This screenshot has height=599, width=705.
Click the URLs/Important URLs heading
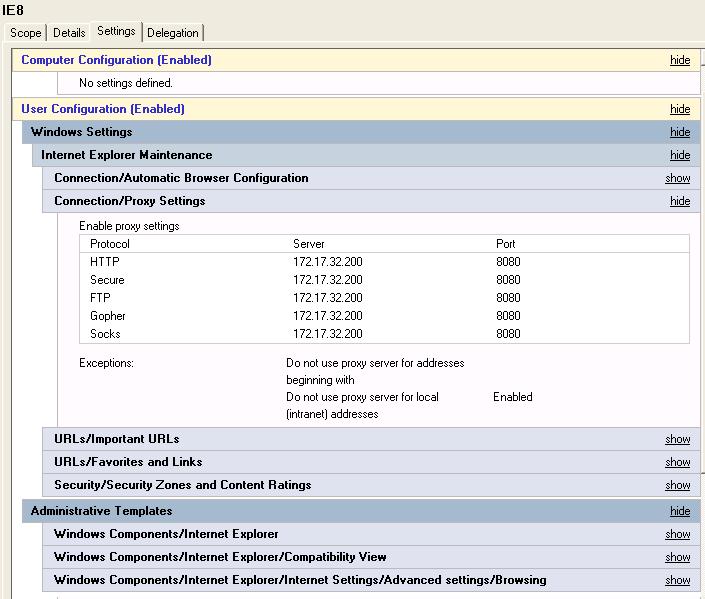[x=116, y=439]
